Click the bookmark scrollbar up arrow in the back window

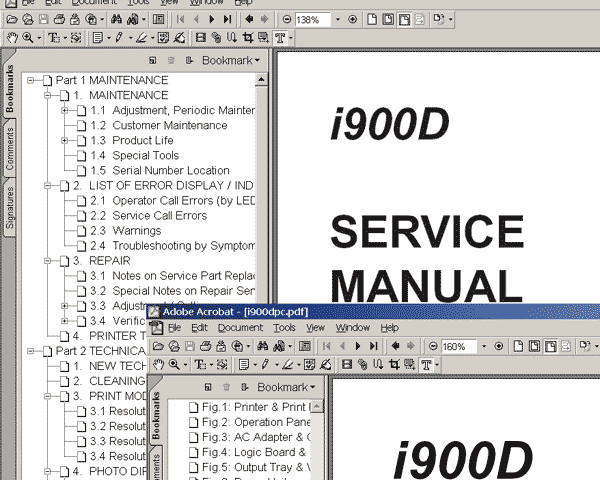click(x=261, y=80)
